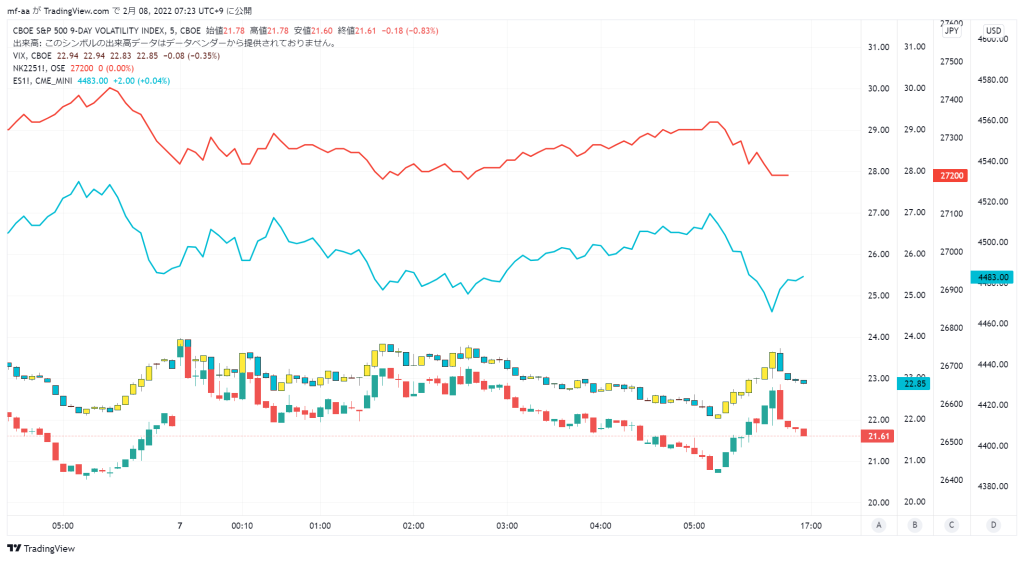This screenshot has width=1024, height=561.
Task: Click the cyan 22.85 price label
Action: (914, 384)
